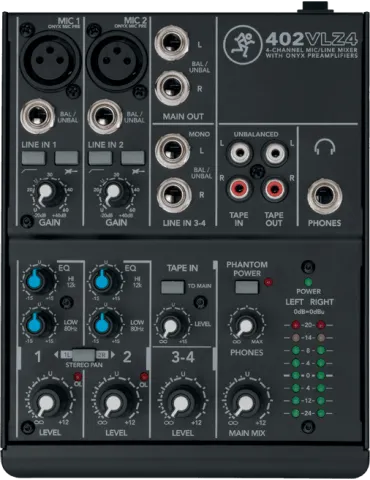Click the red TAPE OUT R RCA jack
Image resolution: width=370 pixels, height=480 pixels.
pos(275,189)
